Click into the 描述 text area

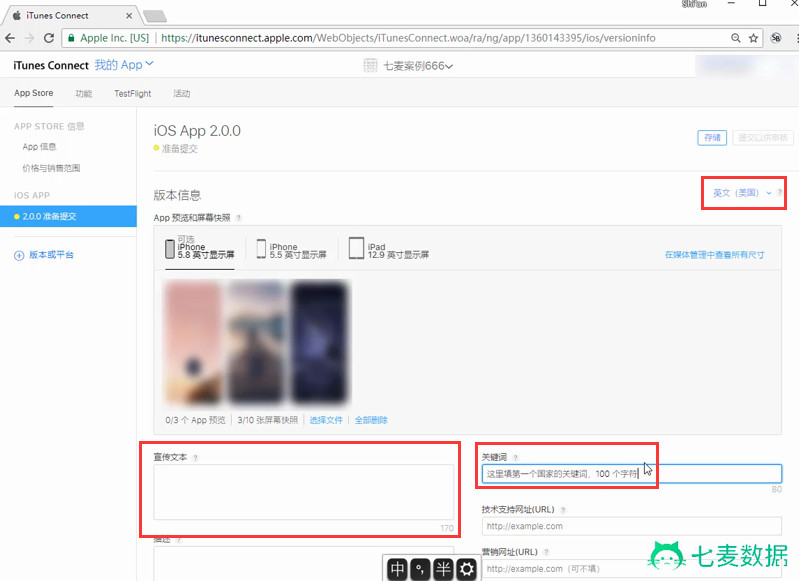click(304, 564)
